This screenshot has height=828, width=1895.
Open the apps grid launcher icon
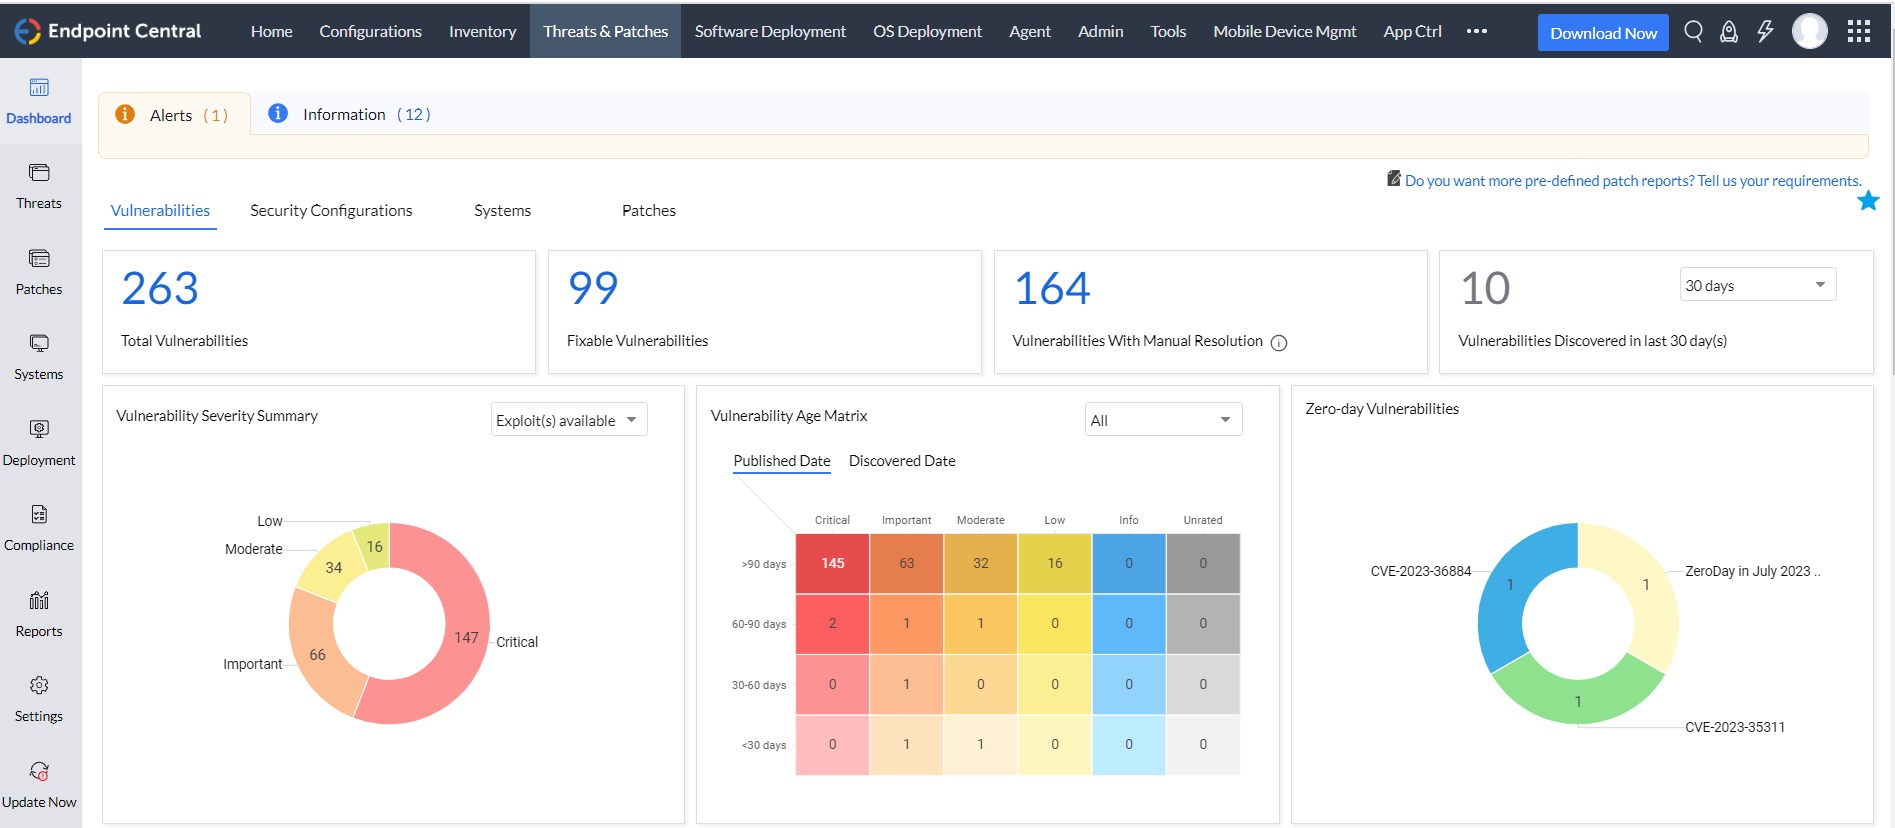coord(1858,32)
